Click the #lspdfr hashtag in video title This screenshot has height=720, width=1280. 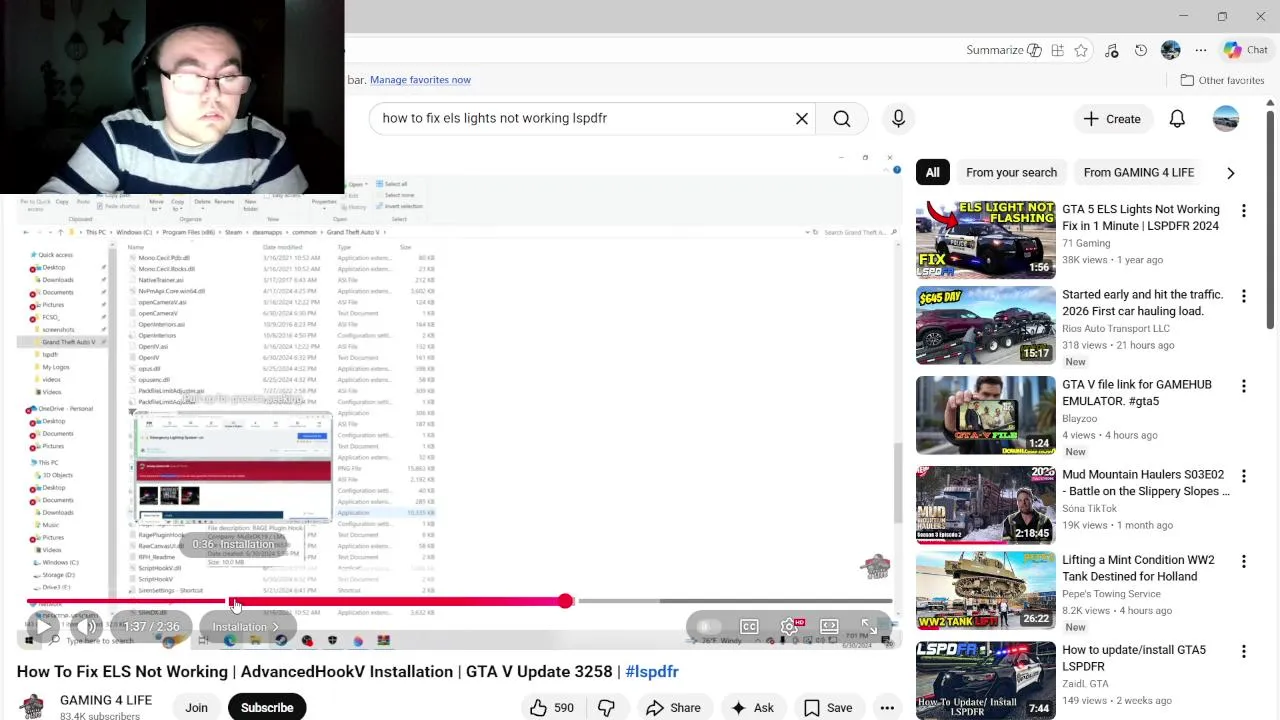pos(651,671)
